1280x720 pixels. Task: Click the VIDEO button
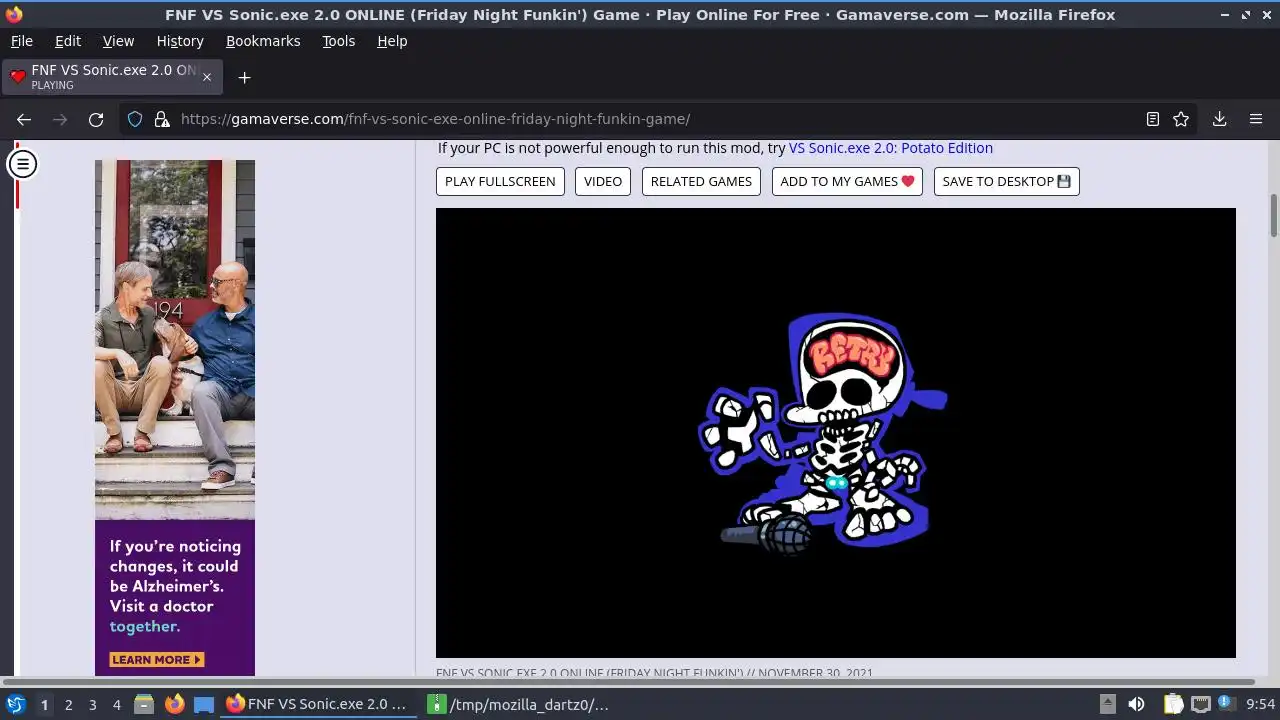click(x=603, y=181)
